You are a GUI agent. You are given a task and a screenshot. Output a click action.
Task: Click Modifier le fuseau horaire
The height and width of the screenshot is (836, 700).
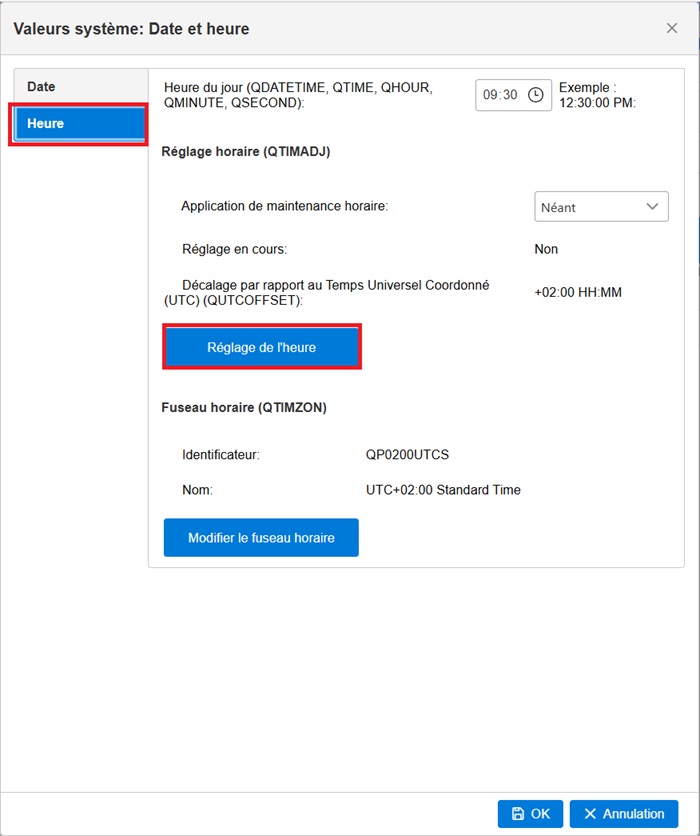[261, 538]
